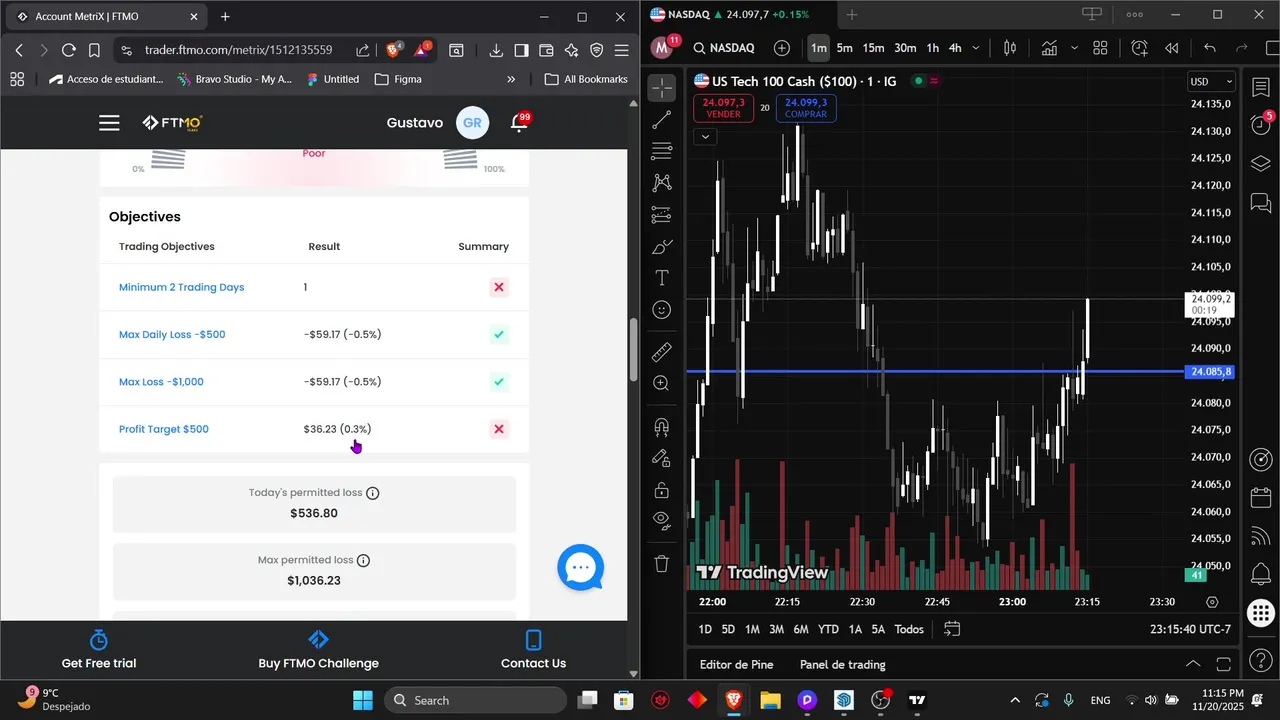Open the indicator templates grid

point(1100,48)
